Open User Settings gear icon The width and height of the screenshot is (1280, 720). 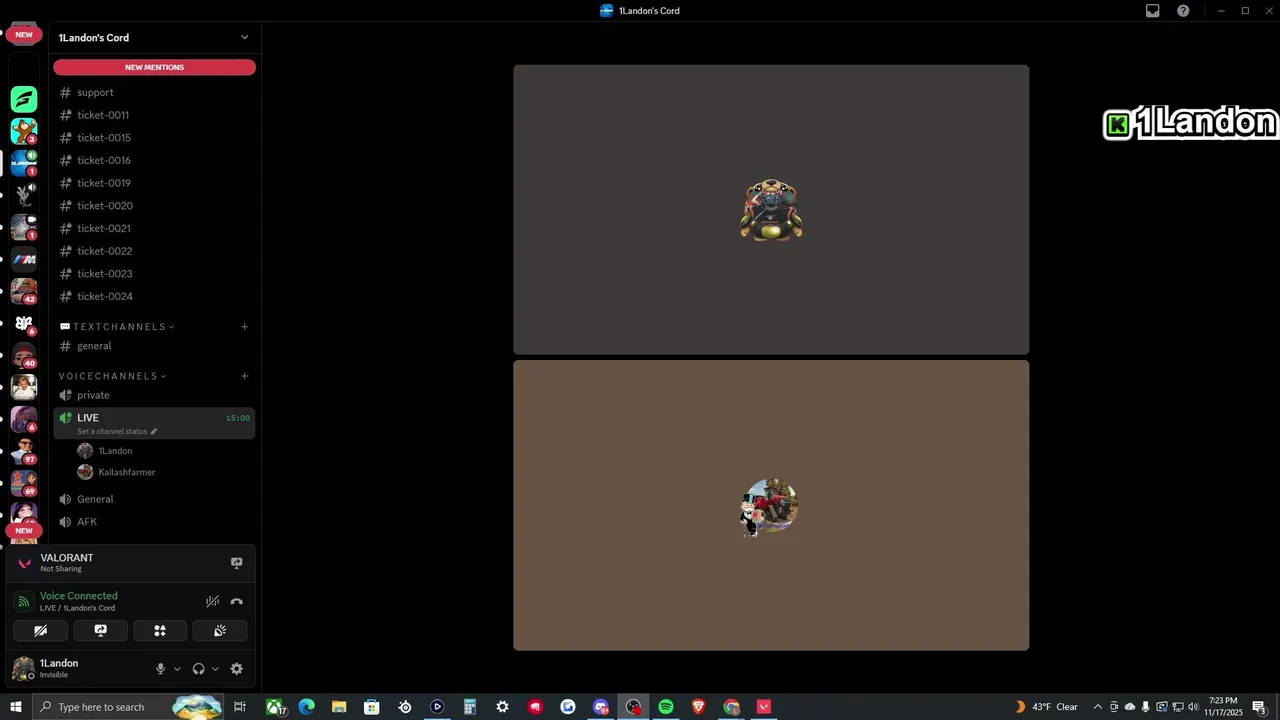pos(237,669)
